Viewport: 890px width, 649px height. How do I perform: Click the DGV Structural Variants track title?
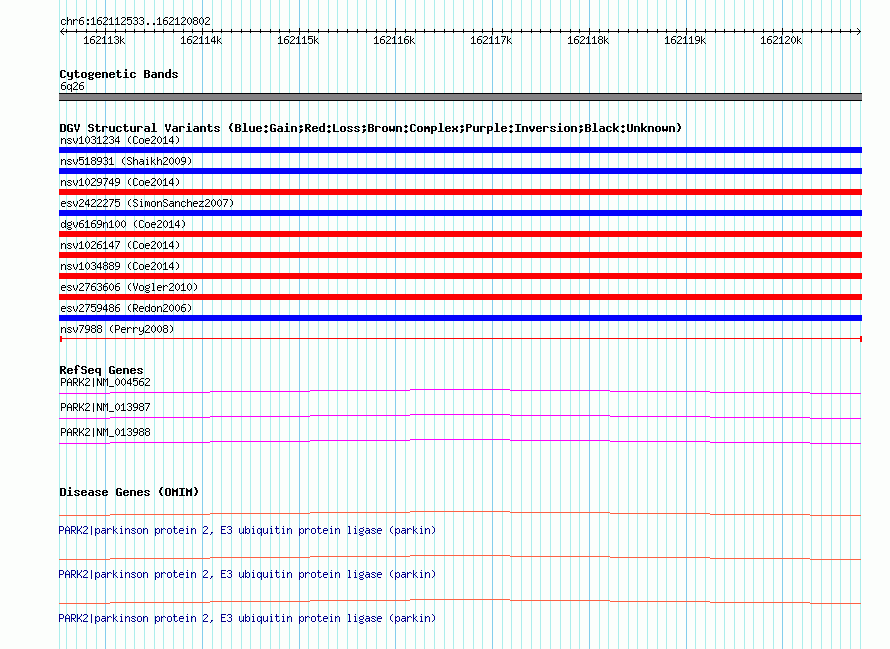(370, 128)
